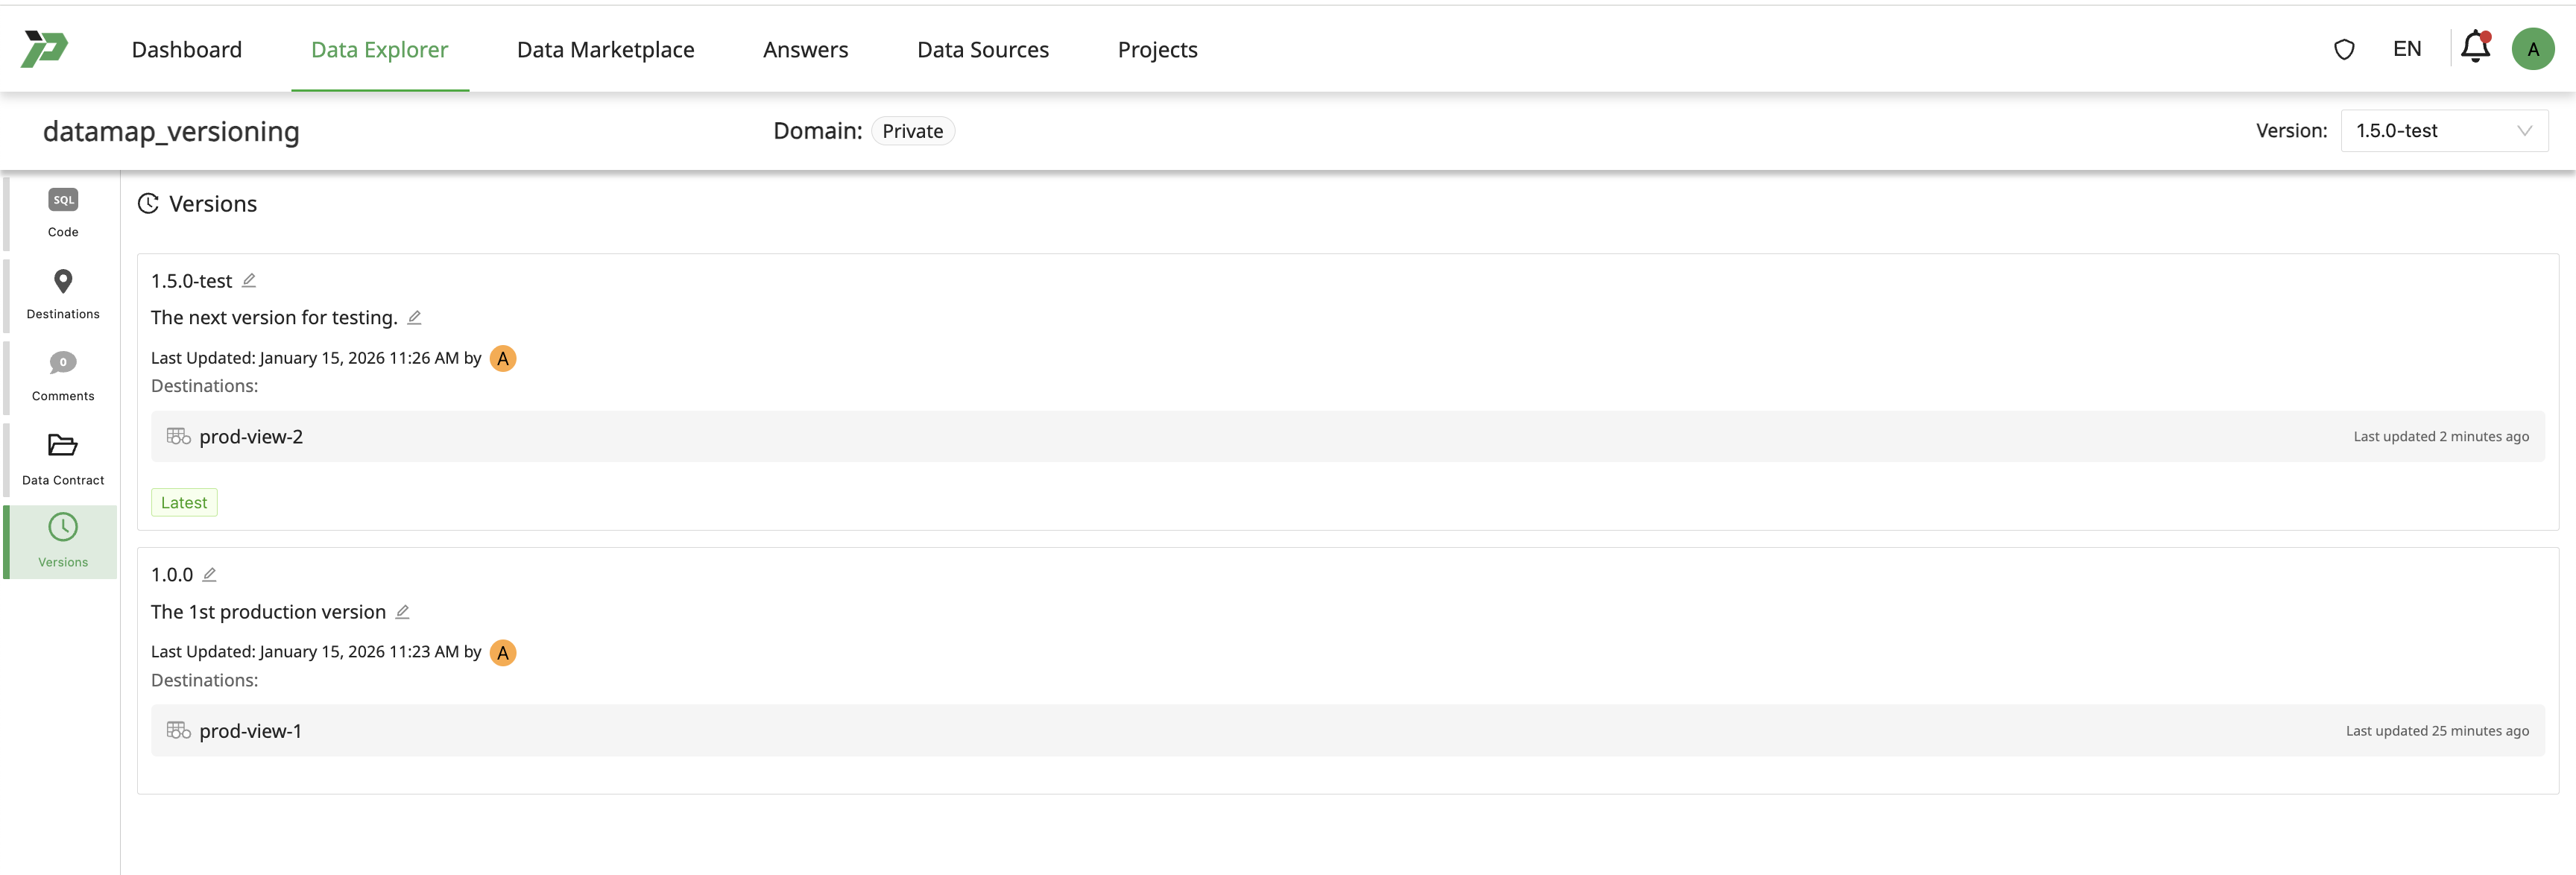Select the Destinations sidebar icon
Image resolution: width=2576 pixels, height=875 pixels.
click(x=62, y=294)
